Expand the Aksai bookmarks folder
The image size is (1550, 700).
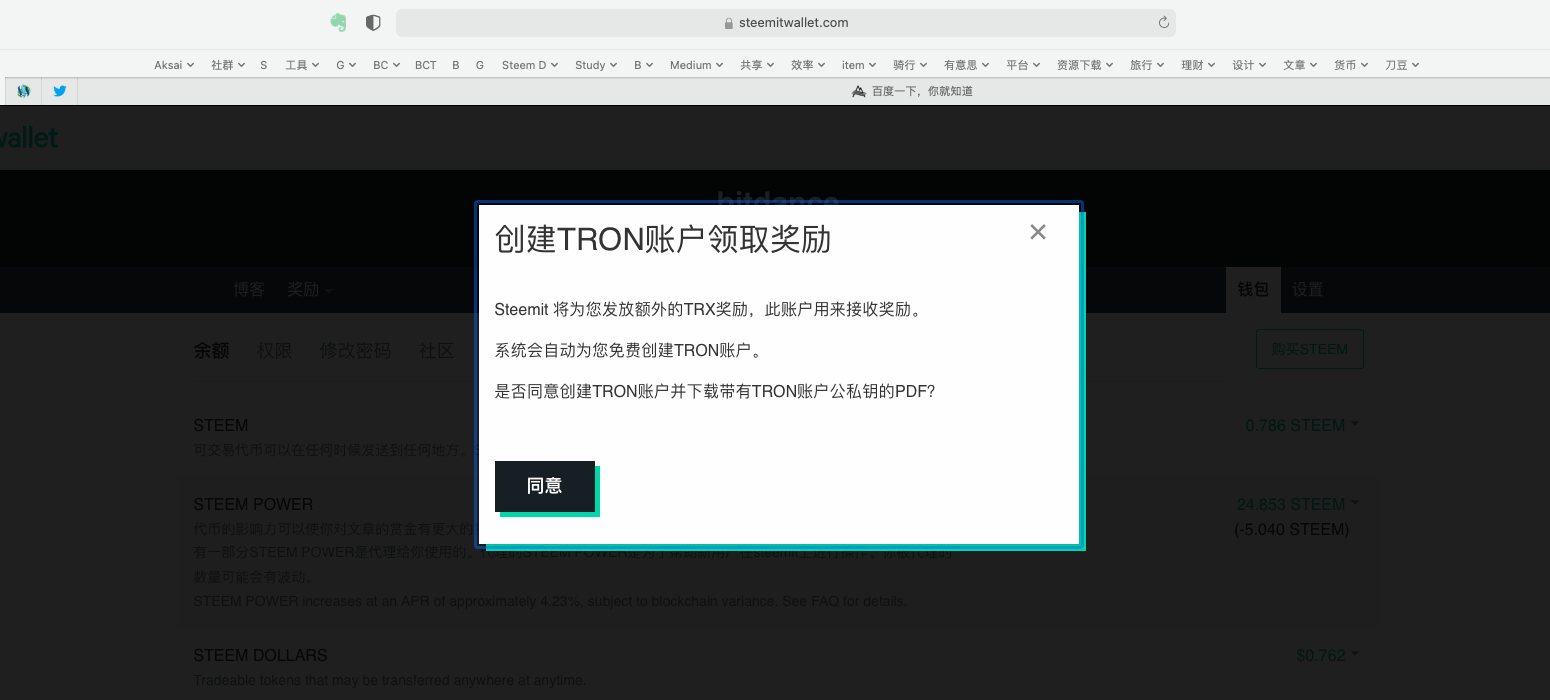[174, 65]
